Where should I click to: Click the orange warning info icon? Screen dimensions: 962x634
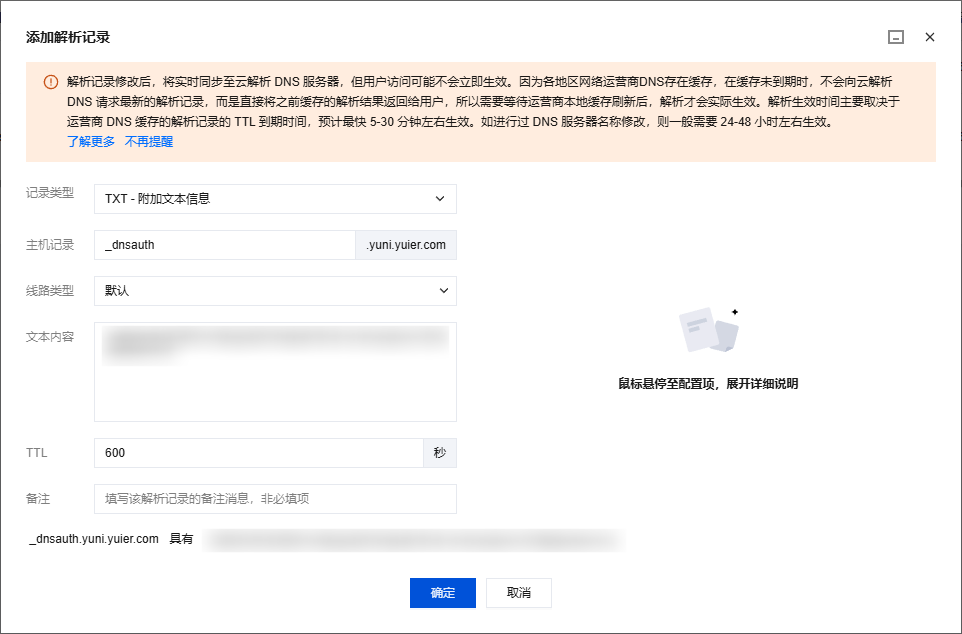point(51,82)
